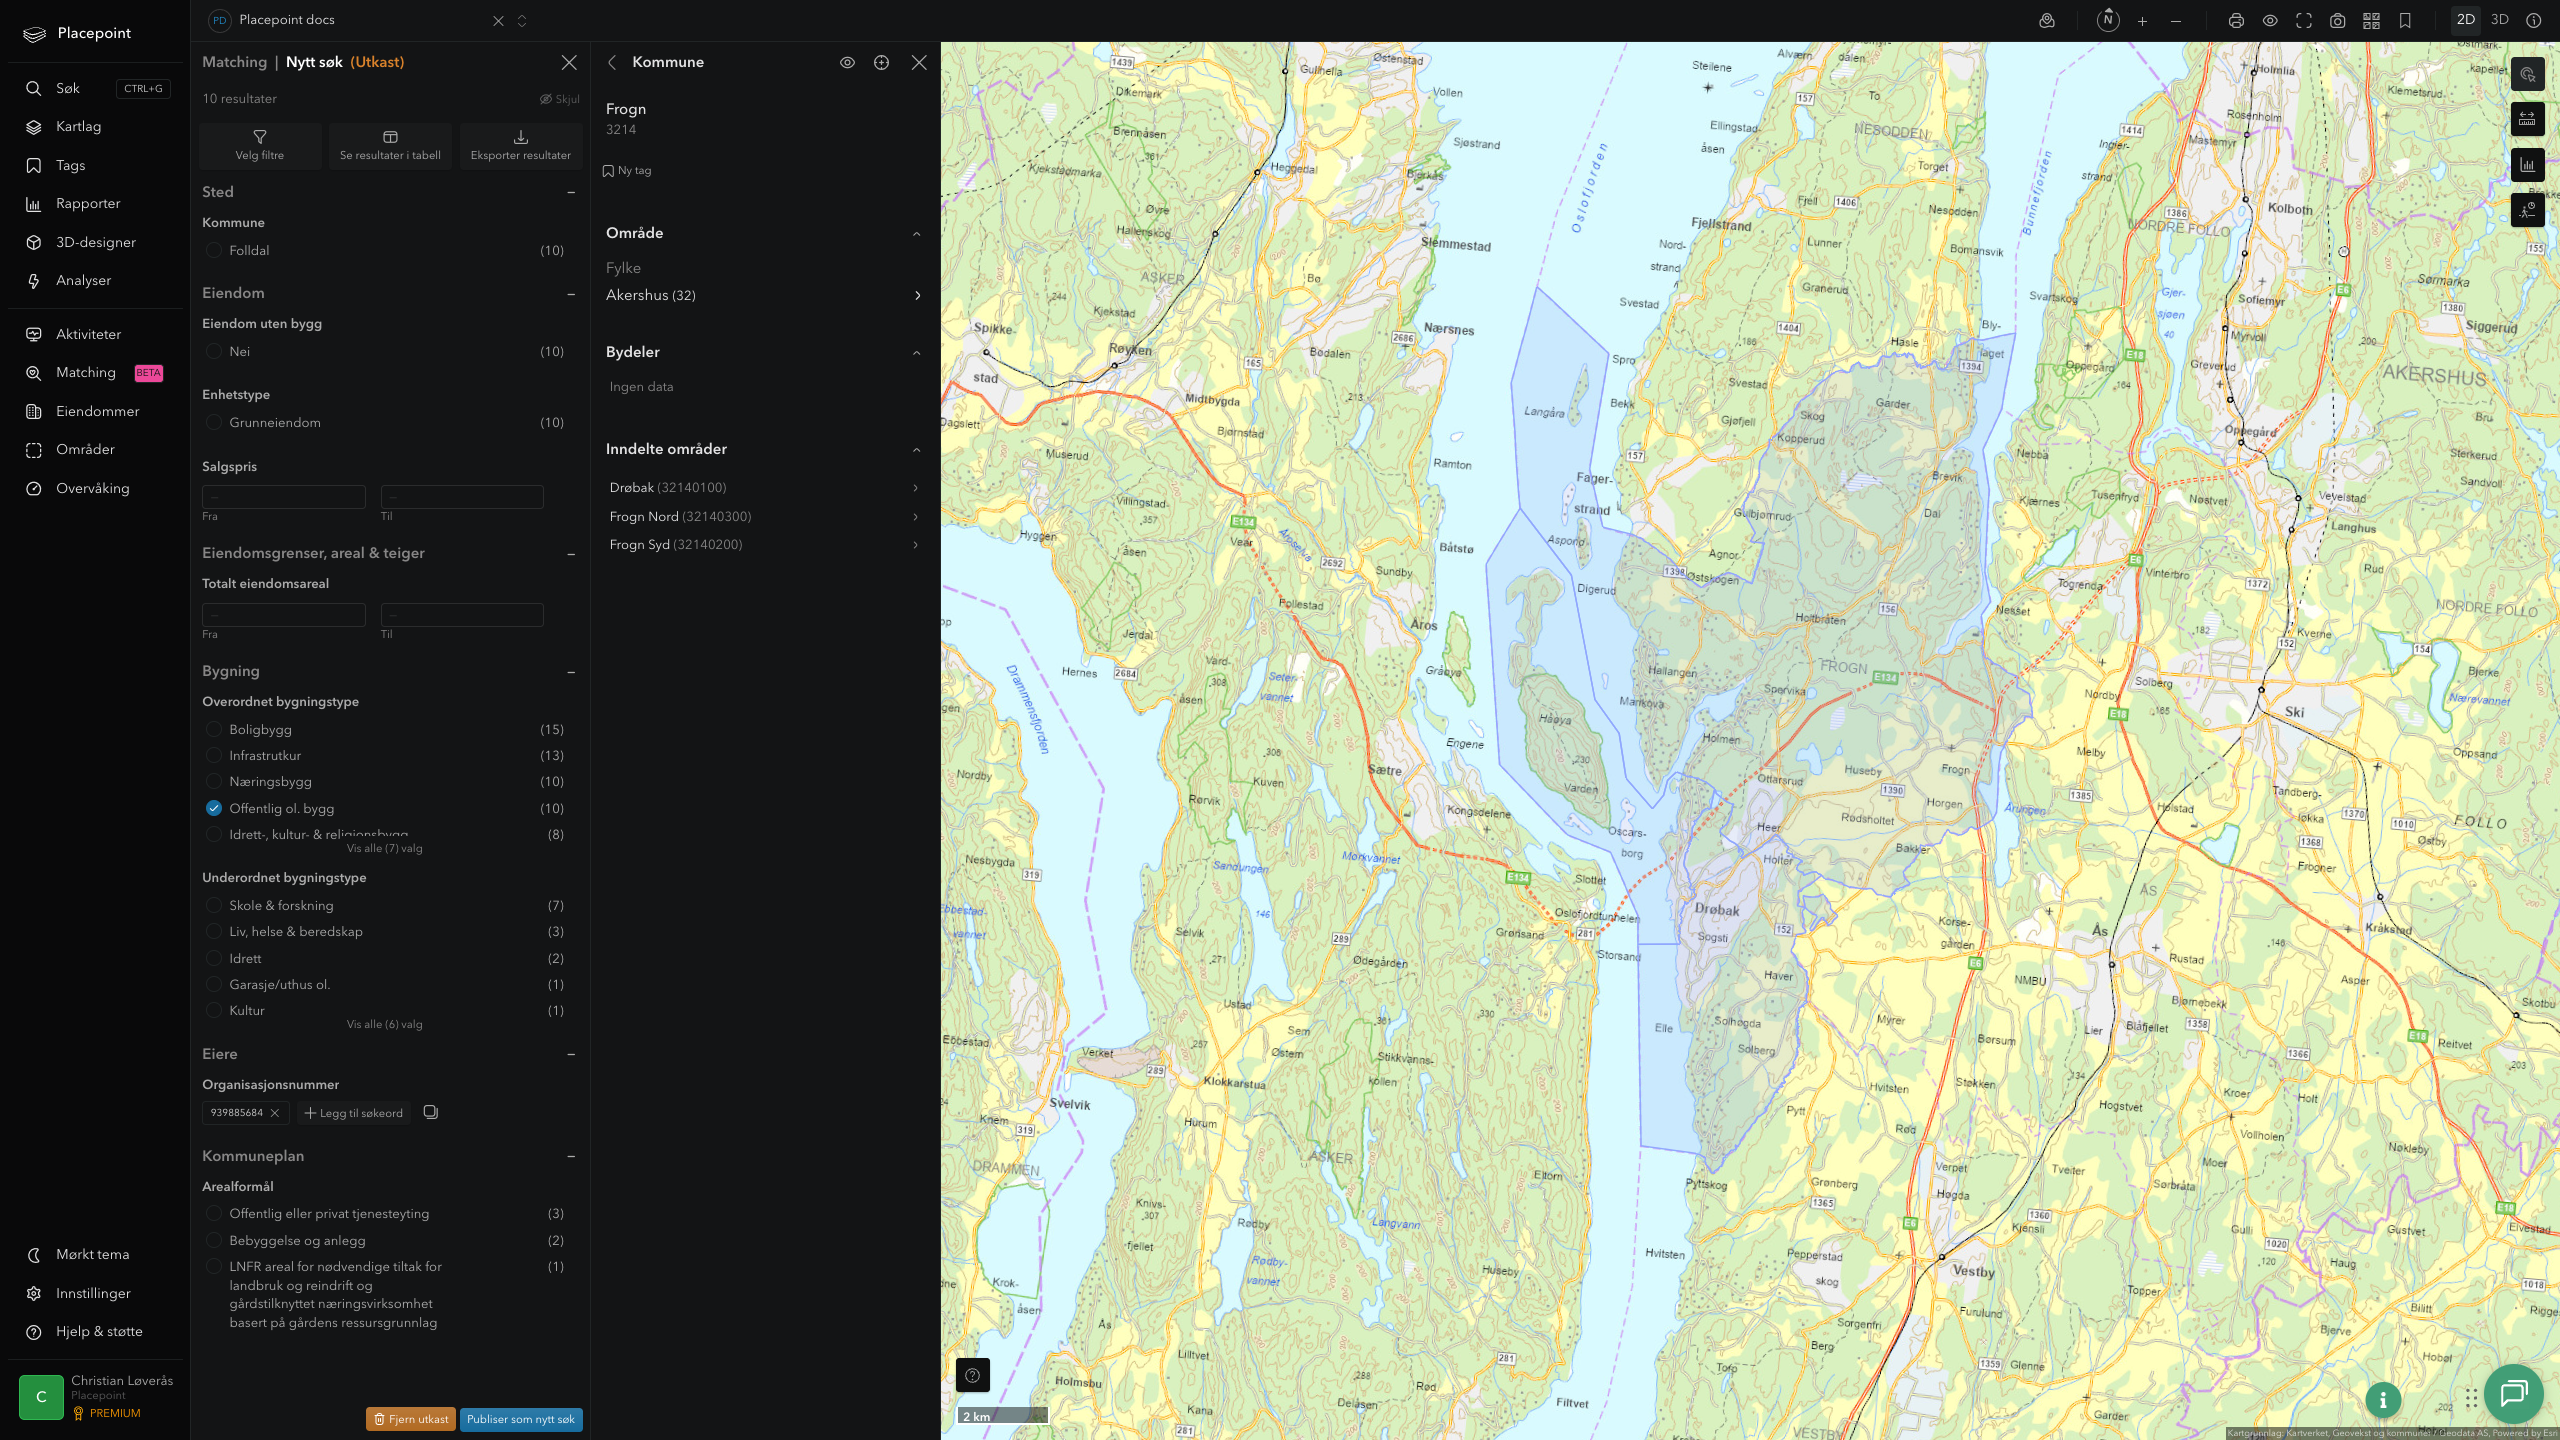Open the street view location icon in top toolbar
The width and height of the screenshot is (2560, 1440).
pos(2047,20)
